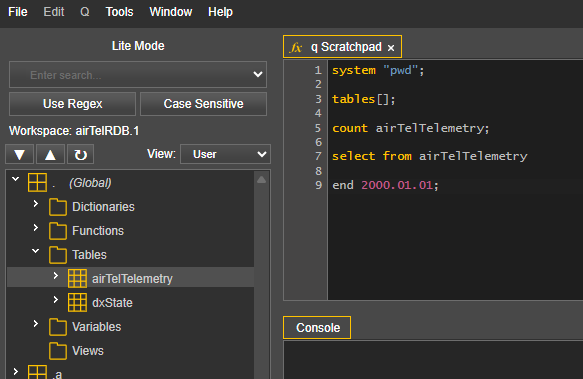Click the tree scrollbar up arrow
583x379 pixels.
261,180
